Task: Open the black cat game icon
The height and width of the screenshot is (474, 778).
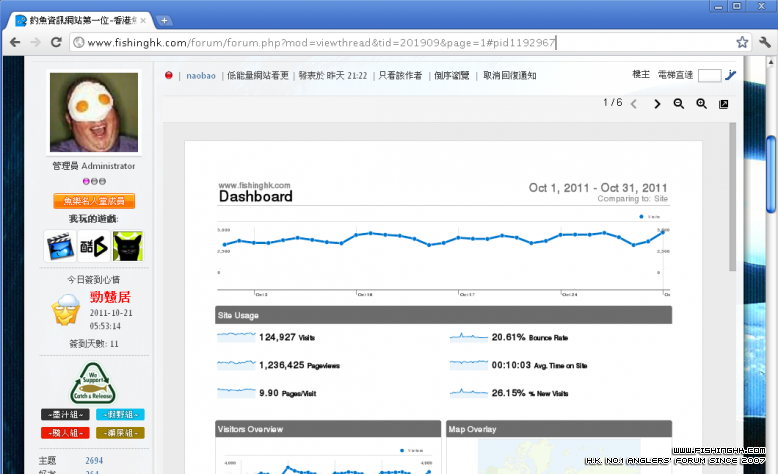Action: (x=128, y=246)
